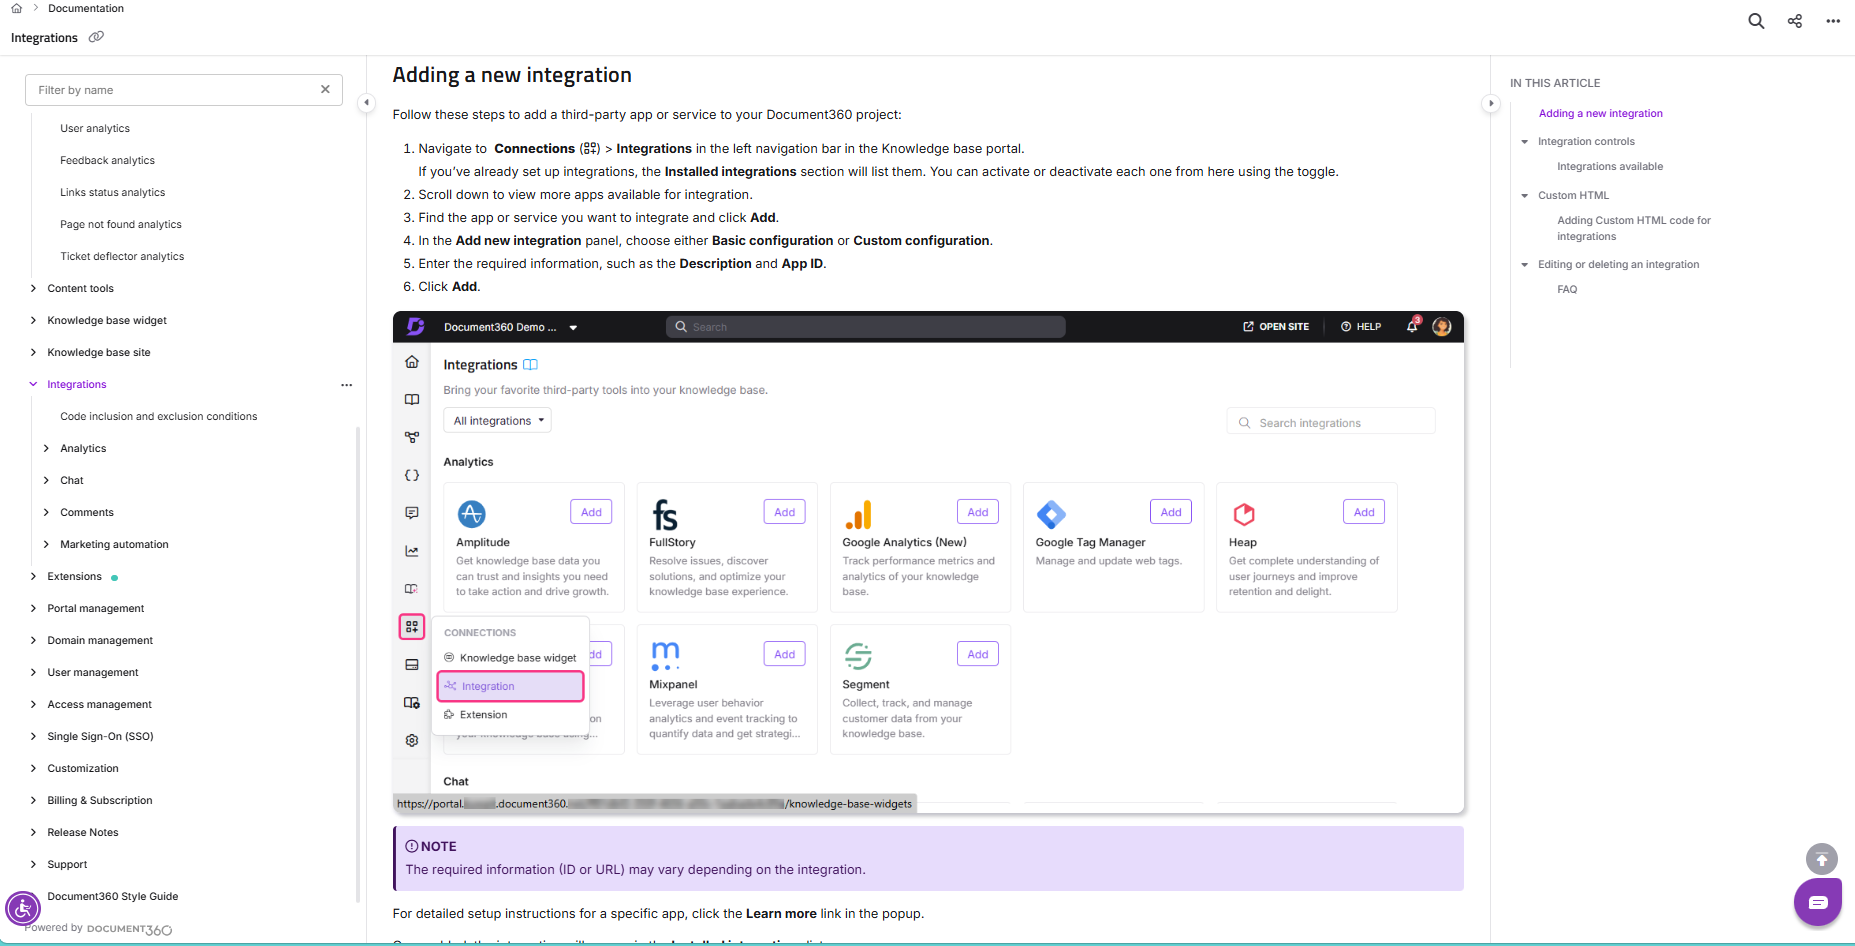Collapse the left navigation panel arrow

pyautogui.click(x=367, y=102)
